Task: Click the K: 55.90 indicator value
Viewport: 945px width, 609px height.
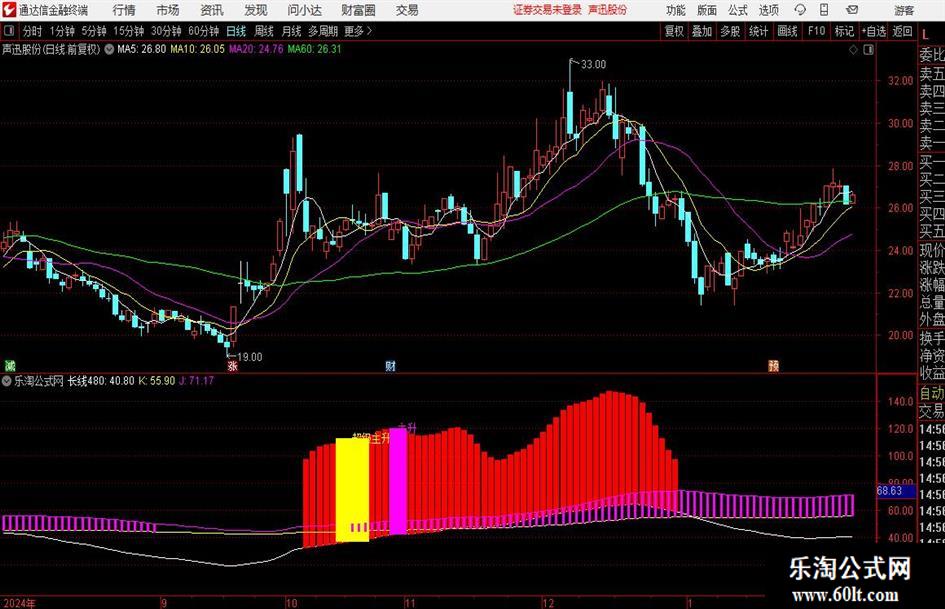Action: pos(157,381)
